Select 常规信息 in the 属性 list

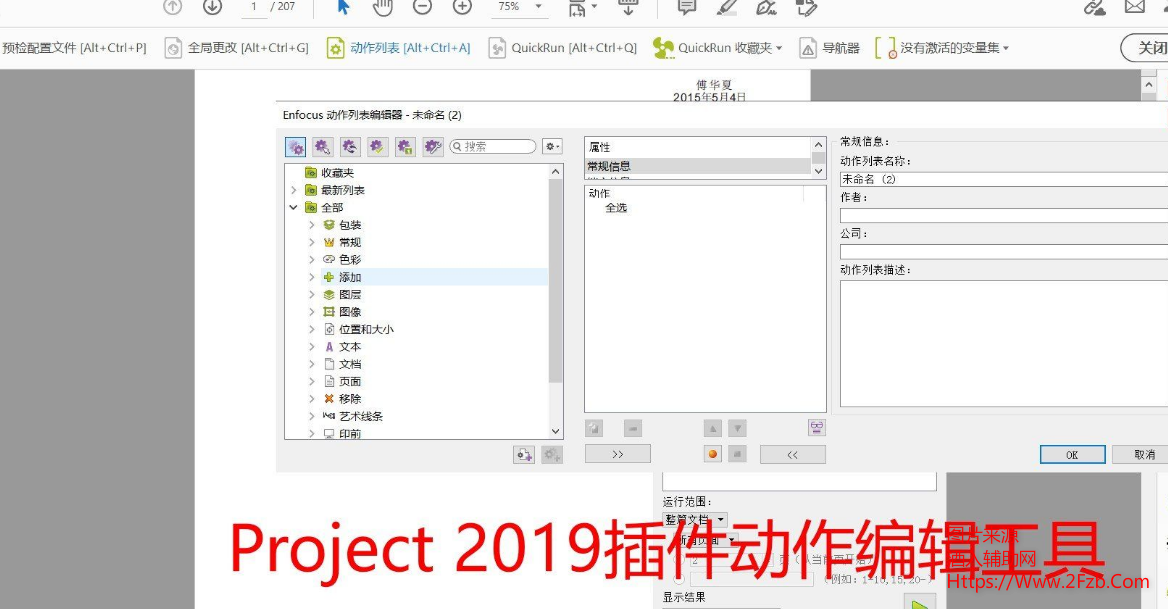coord(697,166)
